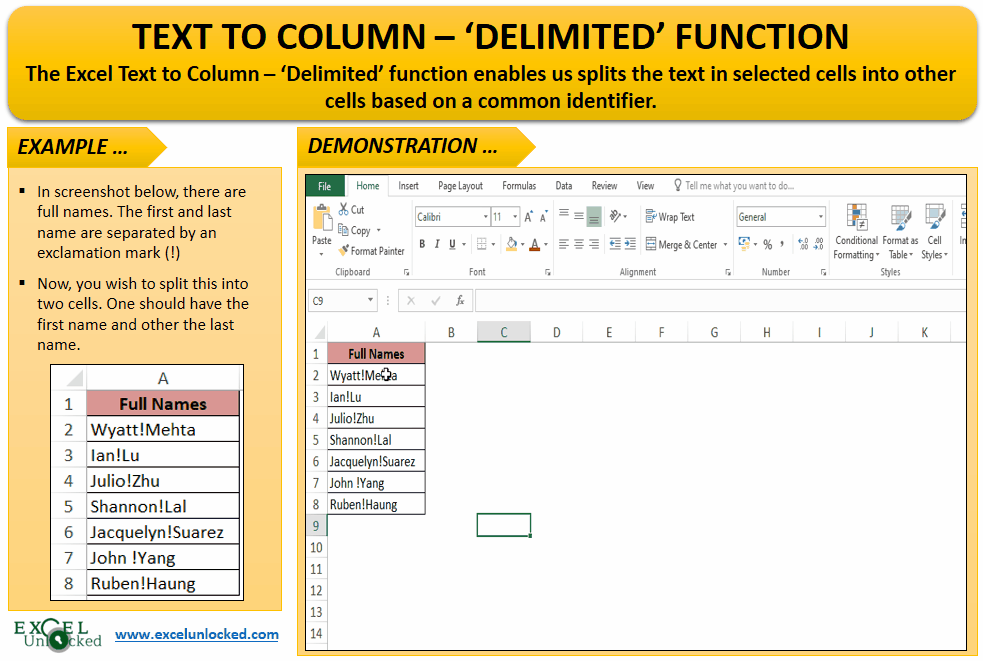Click the Middle Align icon

579,216
